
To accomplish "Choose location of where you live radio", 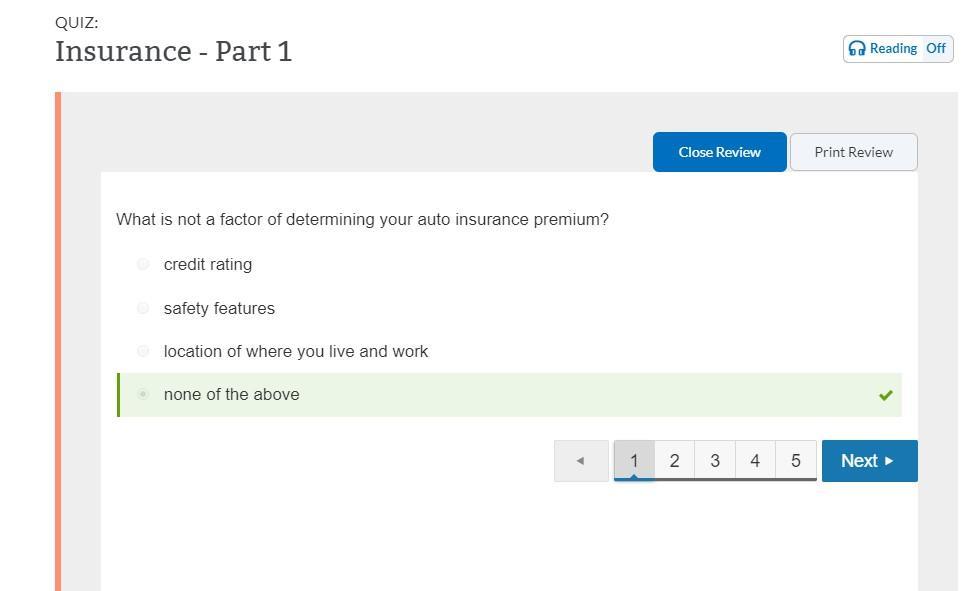I will (x=143, y=351).
